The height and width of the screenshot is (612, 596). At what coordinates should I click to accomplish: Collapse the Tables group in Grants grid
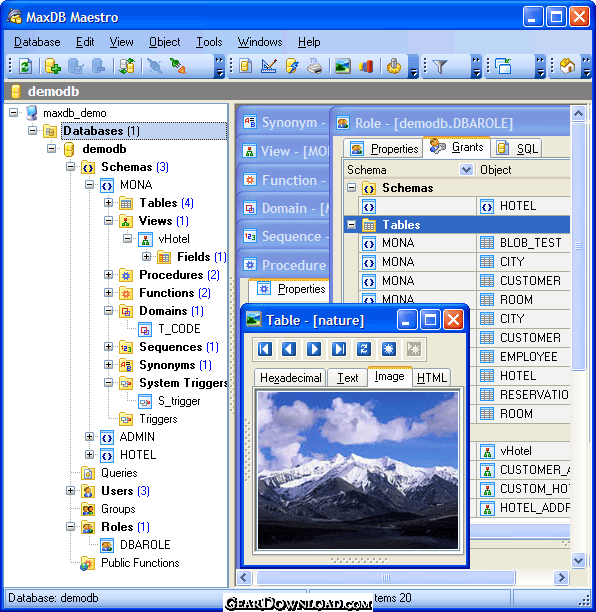[352, 225]
